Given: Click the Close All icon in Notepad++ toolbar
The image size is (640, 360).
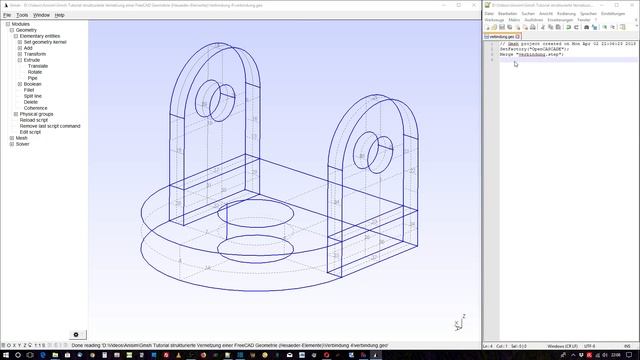Looking at the screenshot, I should tap(525, 27).
